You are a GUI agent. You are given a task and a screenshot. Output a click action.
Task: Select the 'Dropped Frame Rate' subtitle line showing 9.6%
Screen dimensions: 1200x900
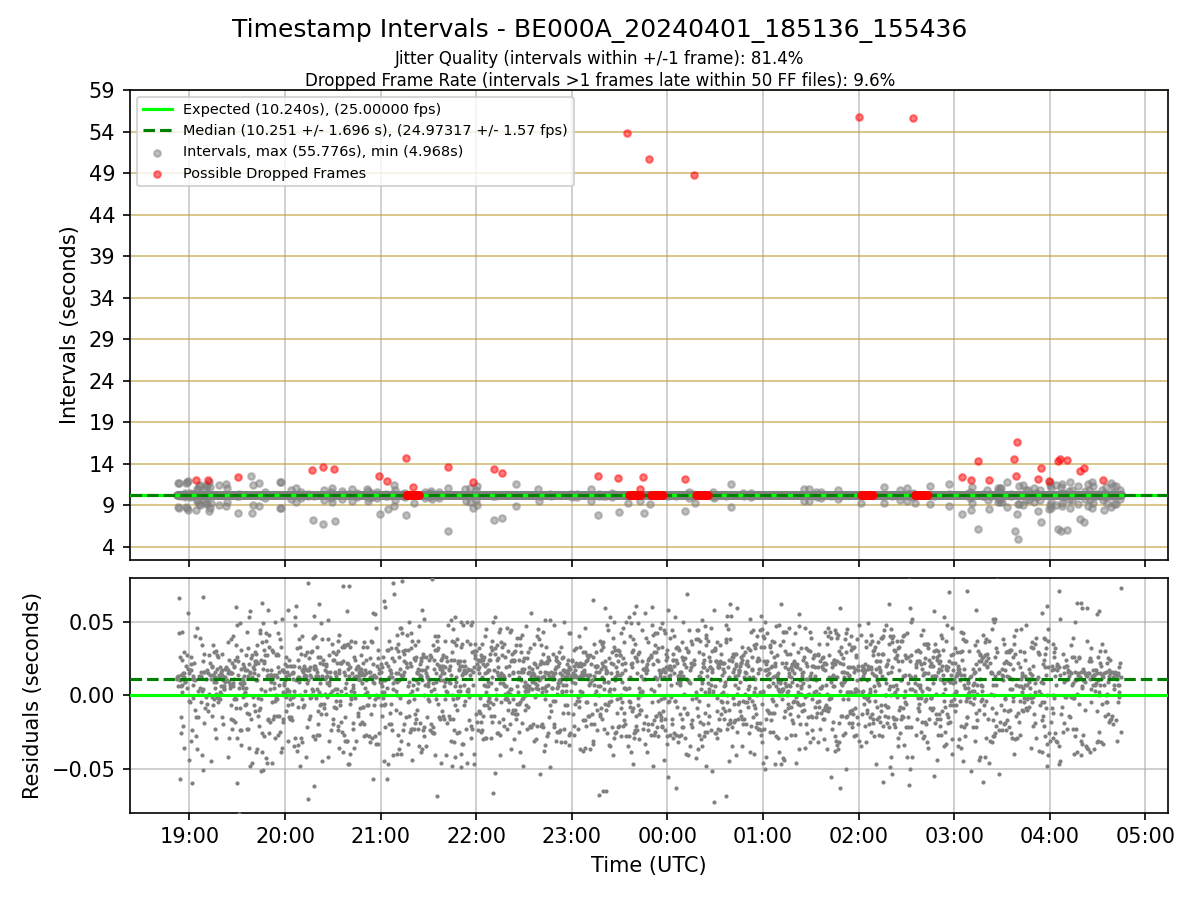point(599,79)
